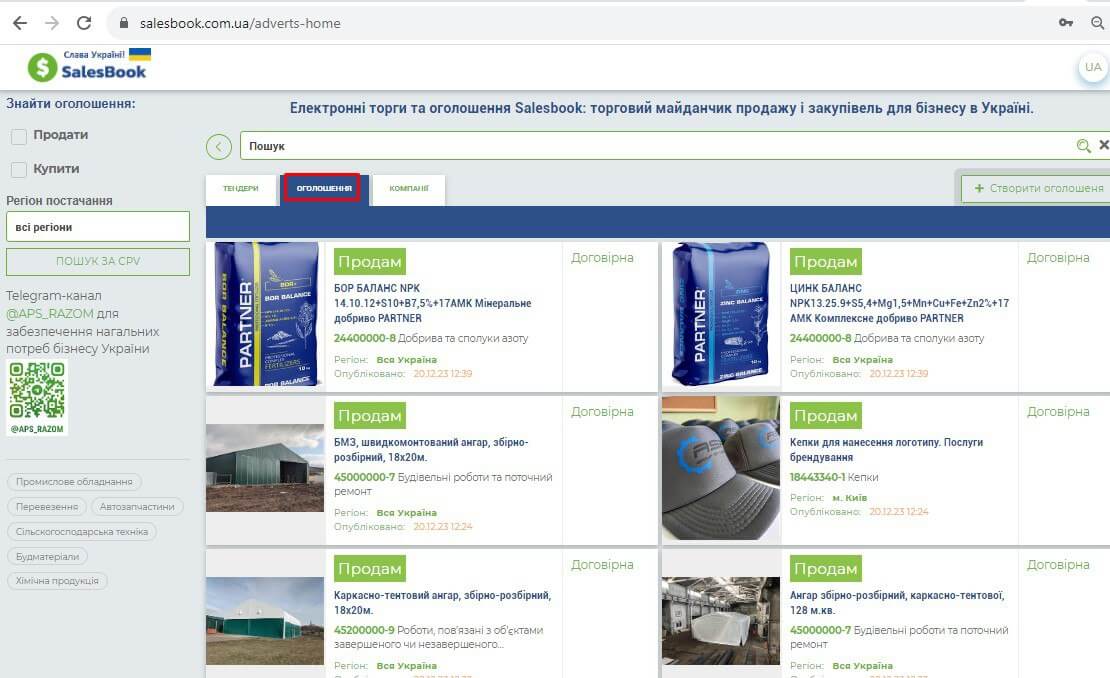Image resolution: width=1110 pixels, height=678 pixels.
Task: Click the Продам badge on Кепки advert
Action: [x=825, y=415]
